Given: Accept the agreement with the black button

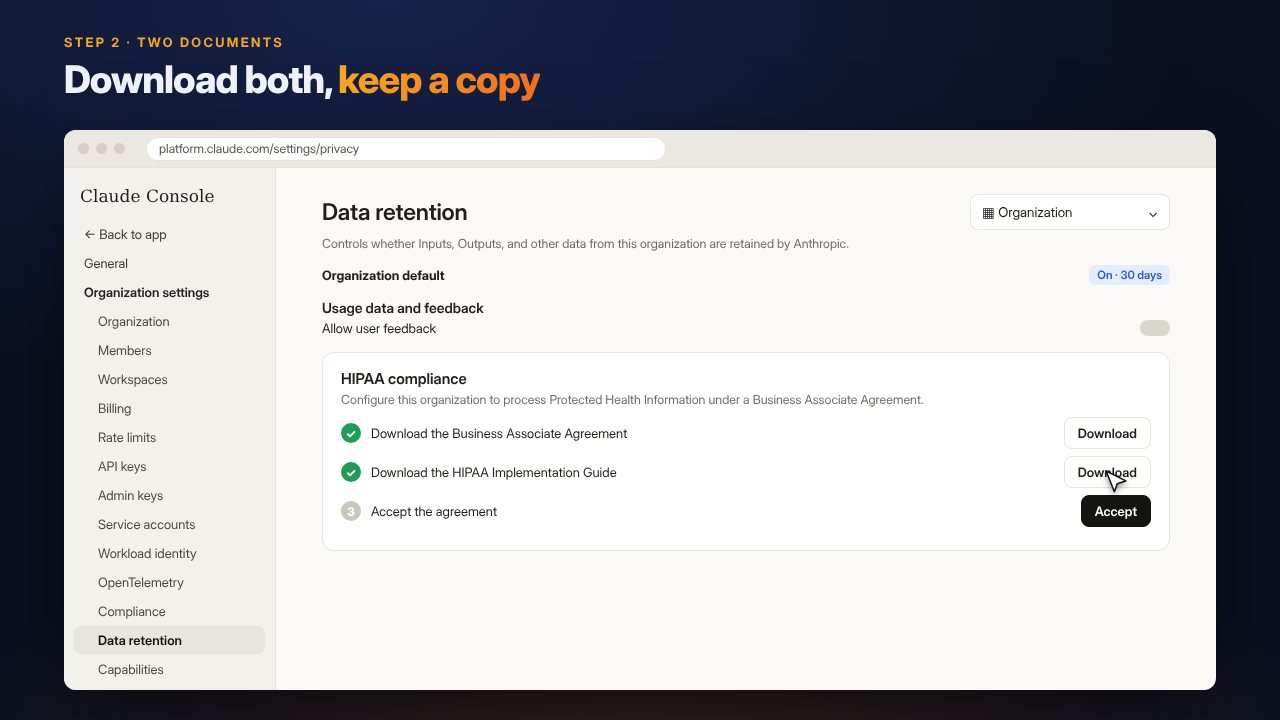Looking at the screenshot, I should 1116,511.
